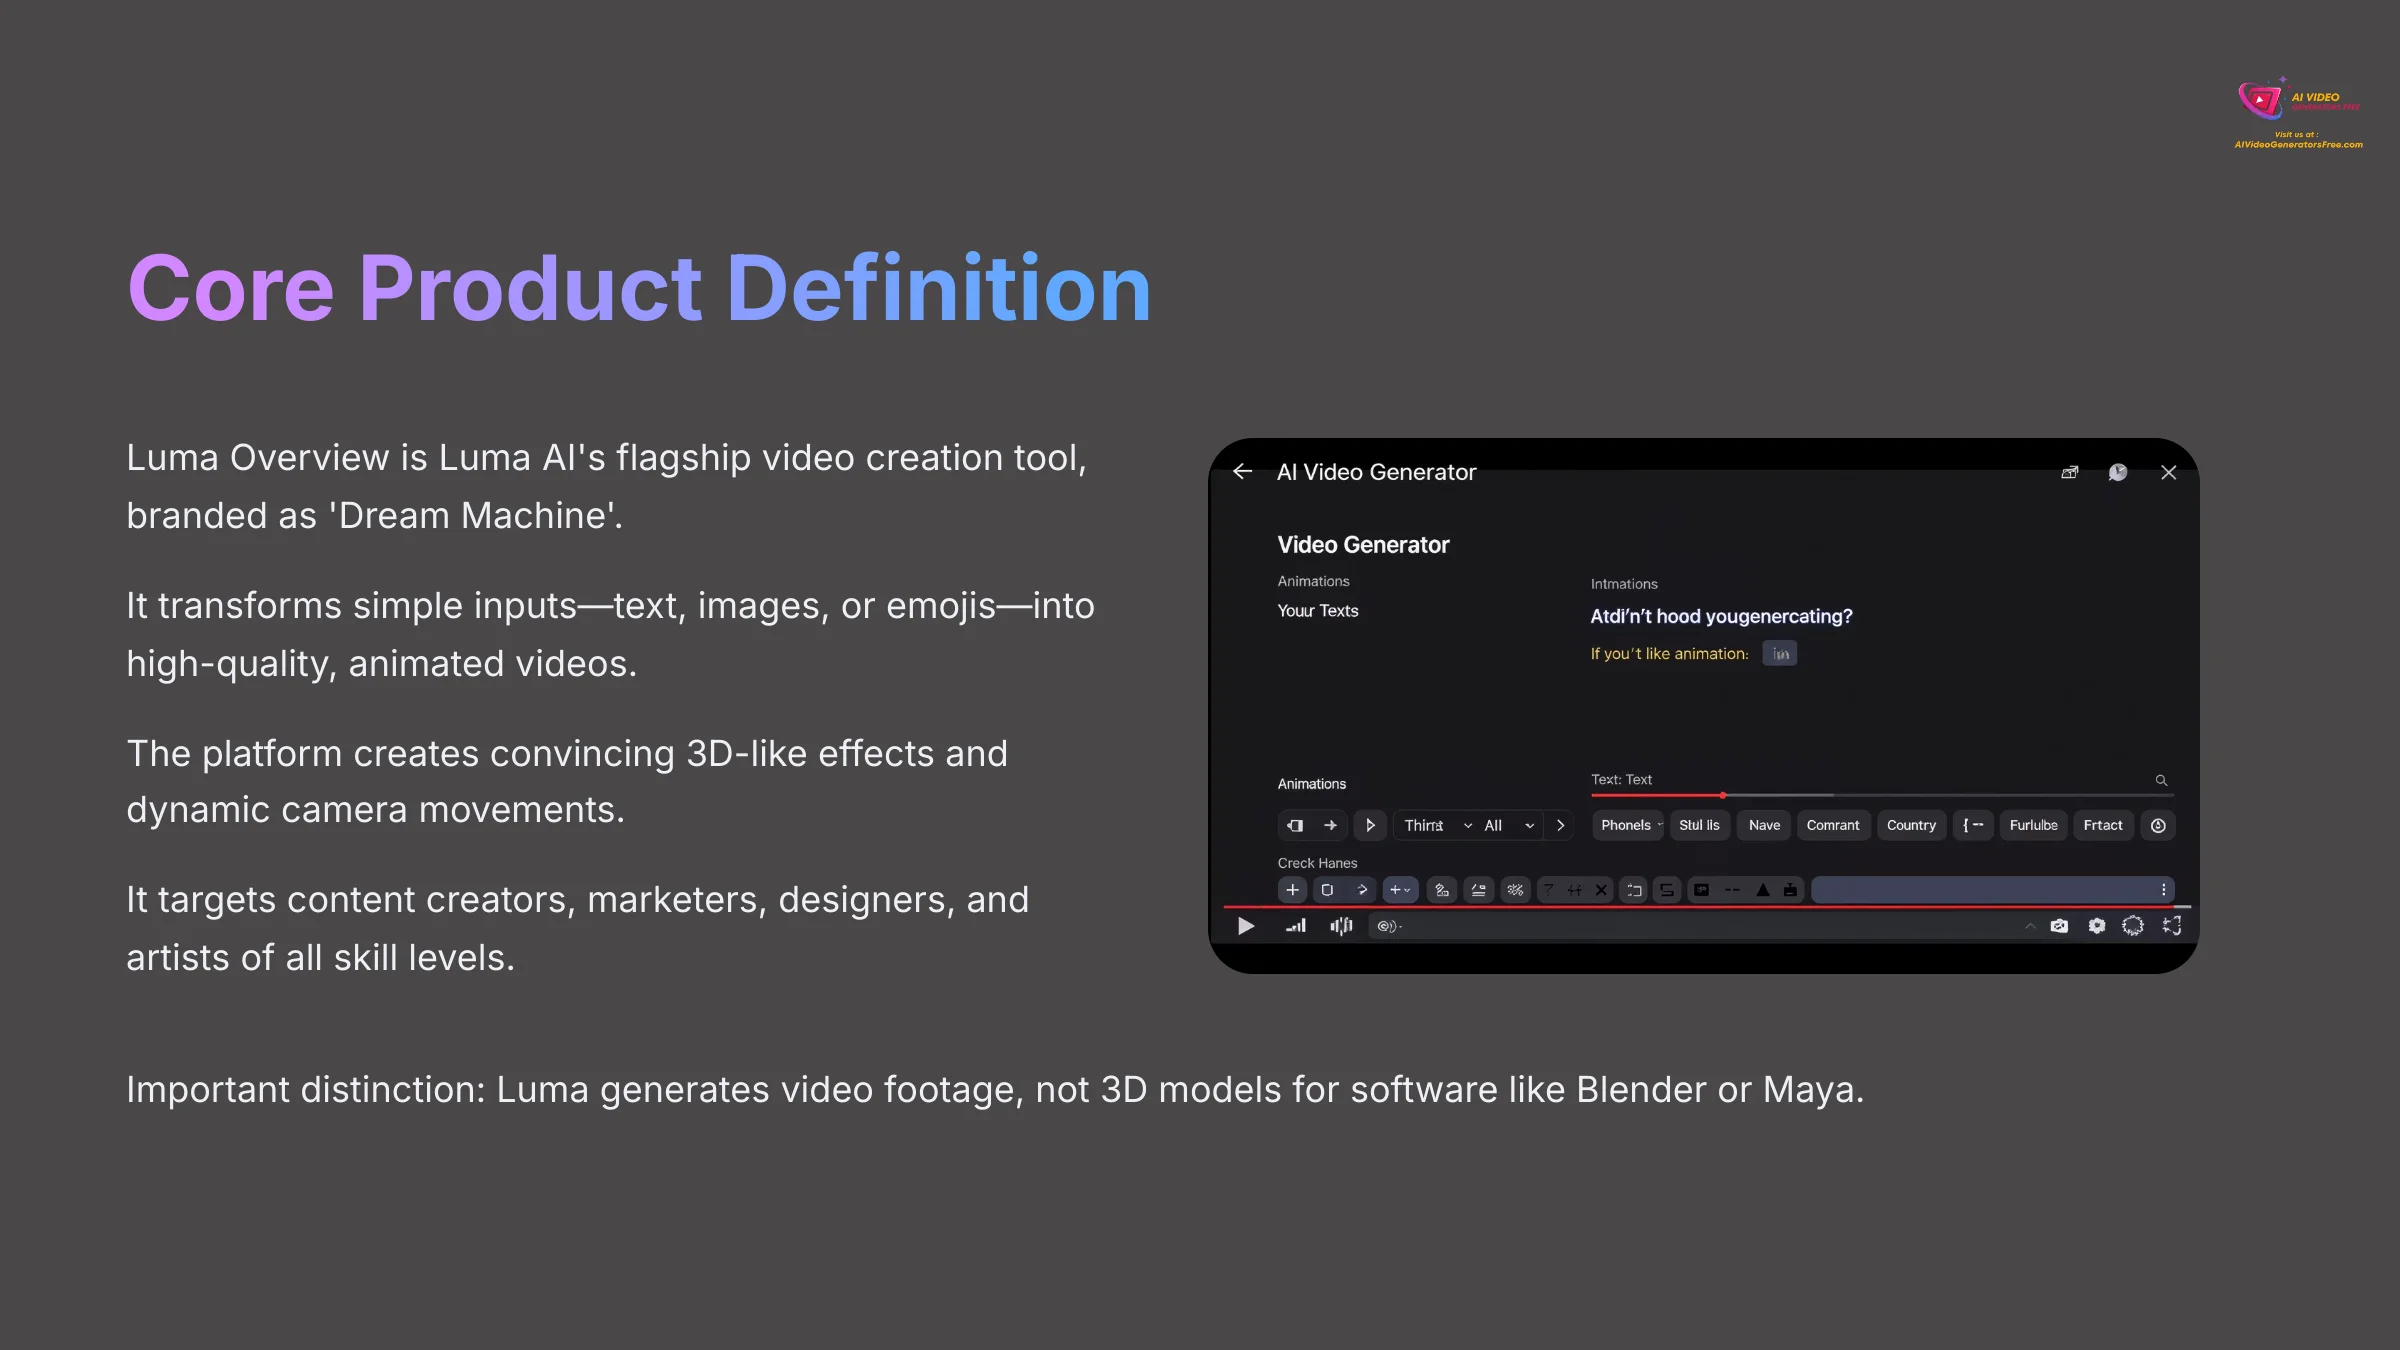Open the three-dot menu in the blue bar
Screen dimensions: 2400x1350
pos(2163,889)
